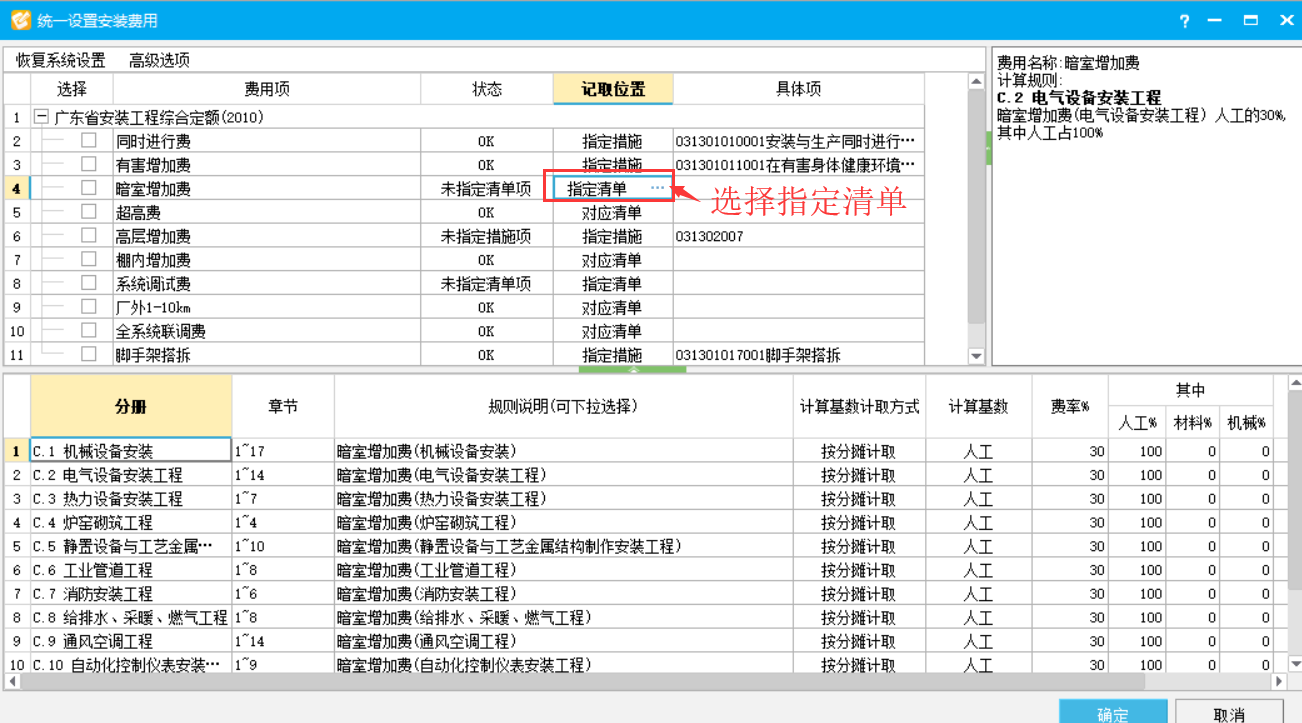1302x723 pixels.
Task: Click lower table vertical scrollbar up arrow
Action: pos(1294,383)
